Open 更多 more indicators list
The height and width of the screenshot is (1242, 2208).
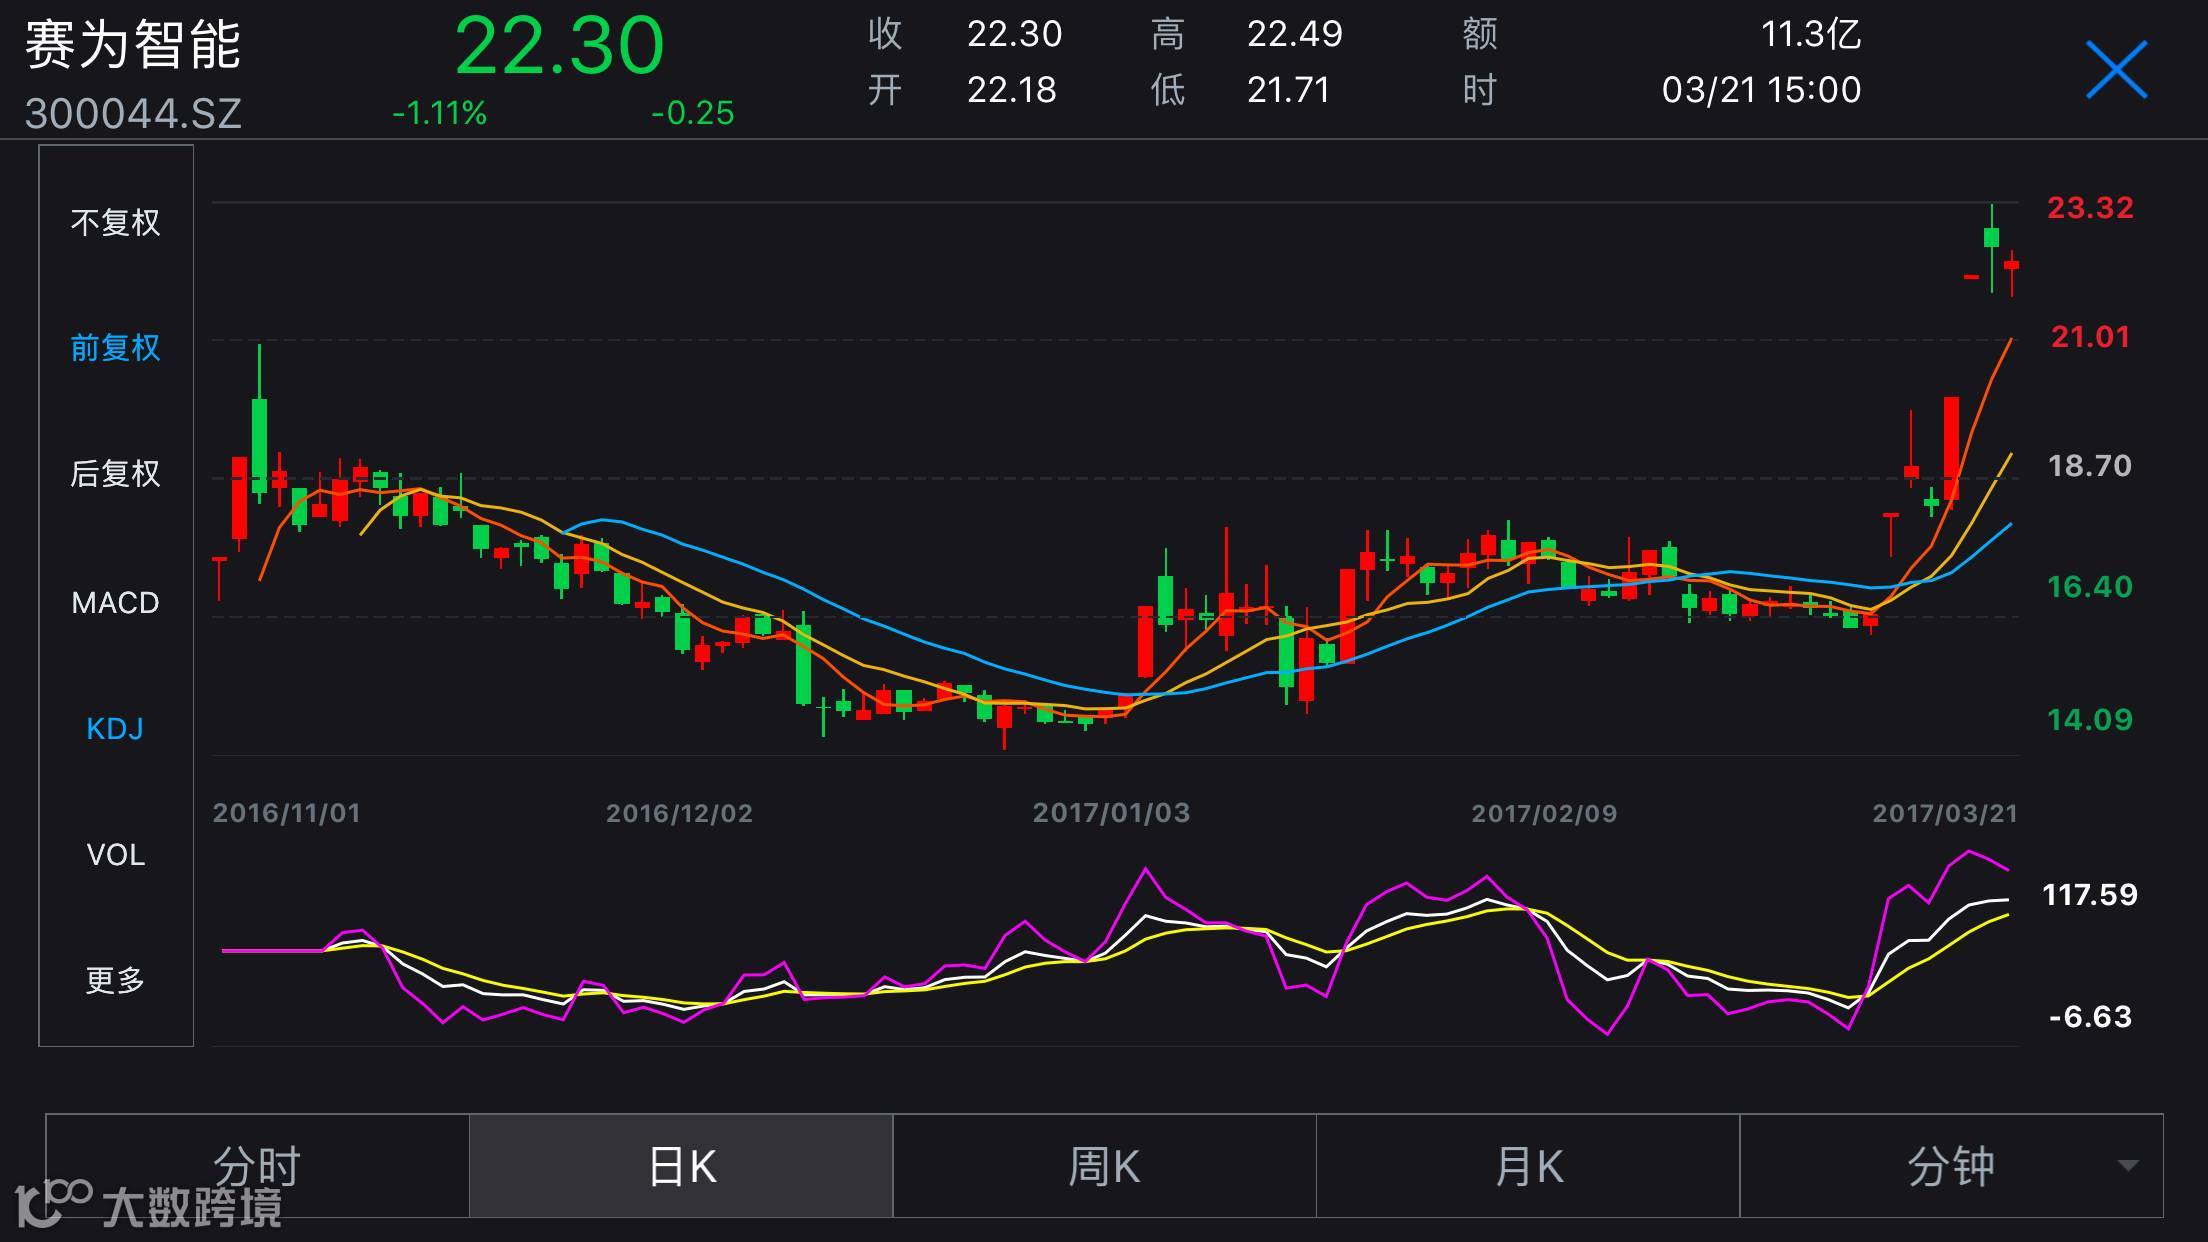115,980
